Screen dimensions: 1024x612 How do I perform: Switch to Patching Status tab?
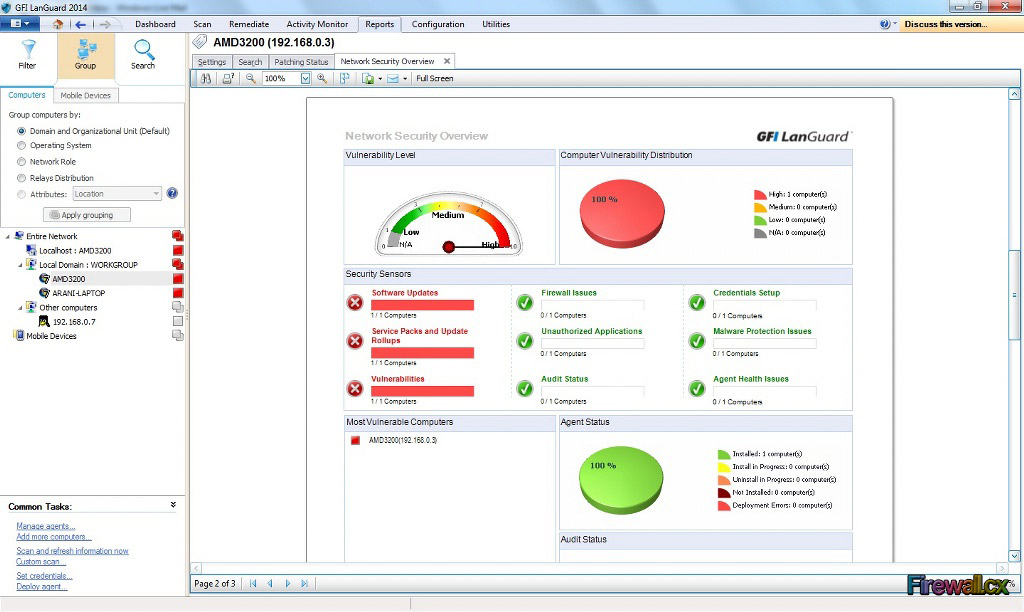(x=301, y=62)
